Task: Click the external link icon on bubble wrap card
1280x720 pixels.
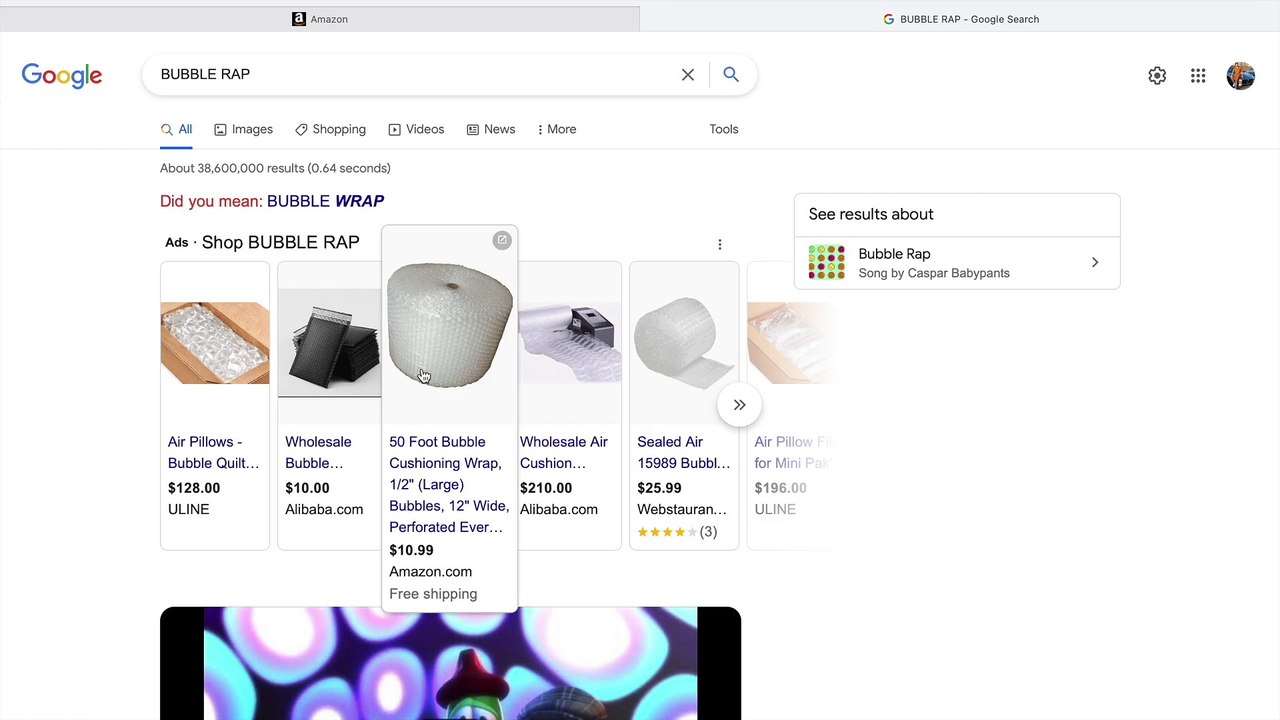Action: 502,240
